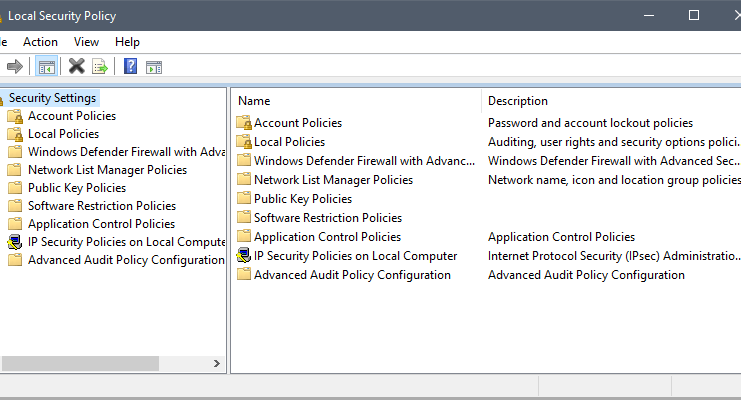
Task: Click Advanced Audit Policy icon in list pane
Action: click(244, 274)
